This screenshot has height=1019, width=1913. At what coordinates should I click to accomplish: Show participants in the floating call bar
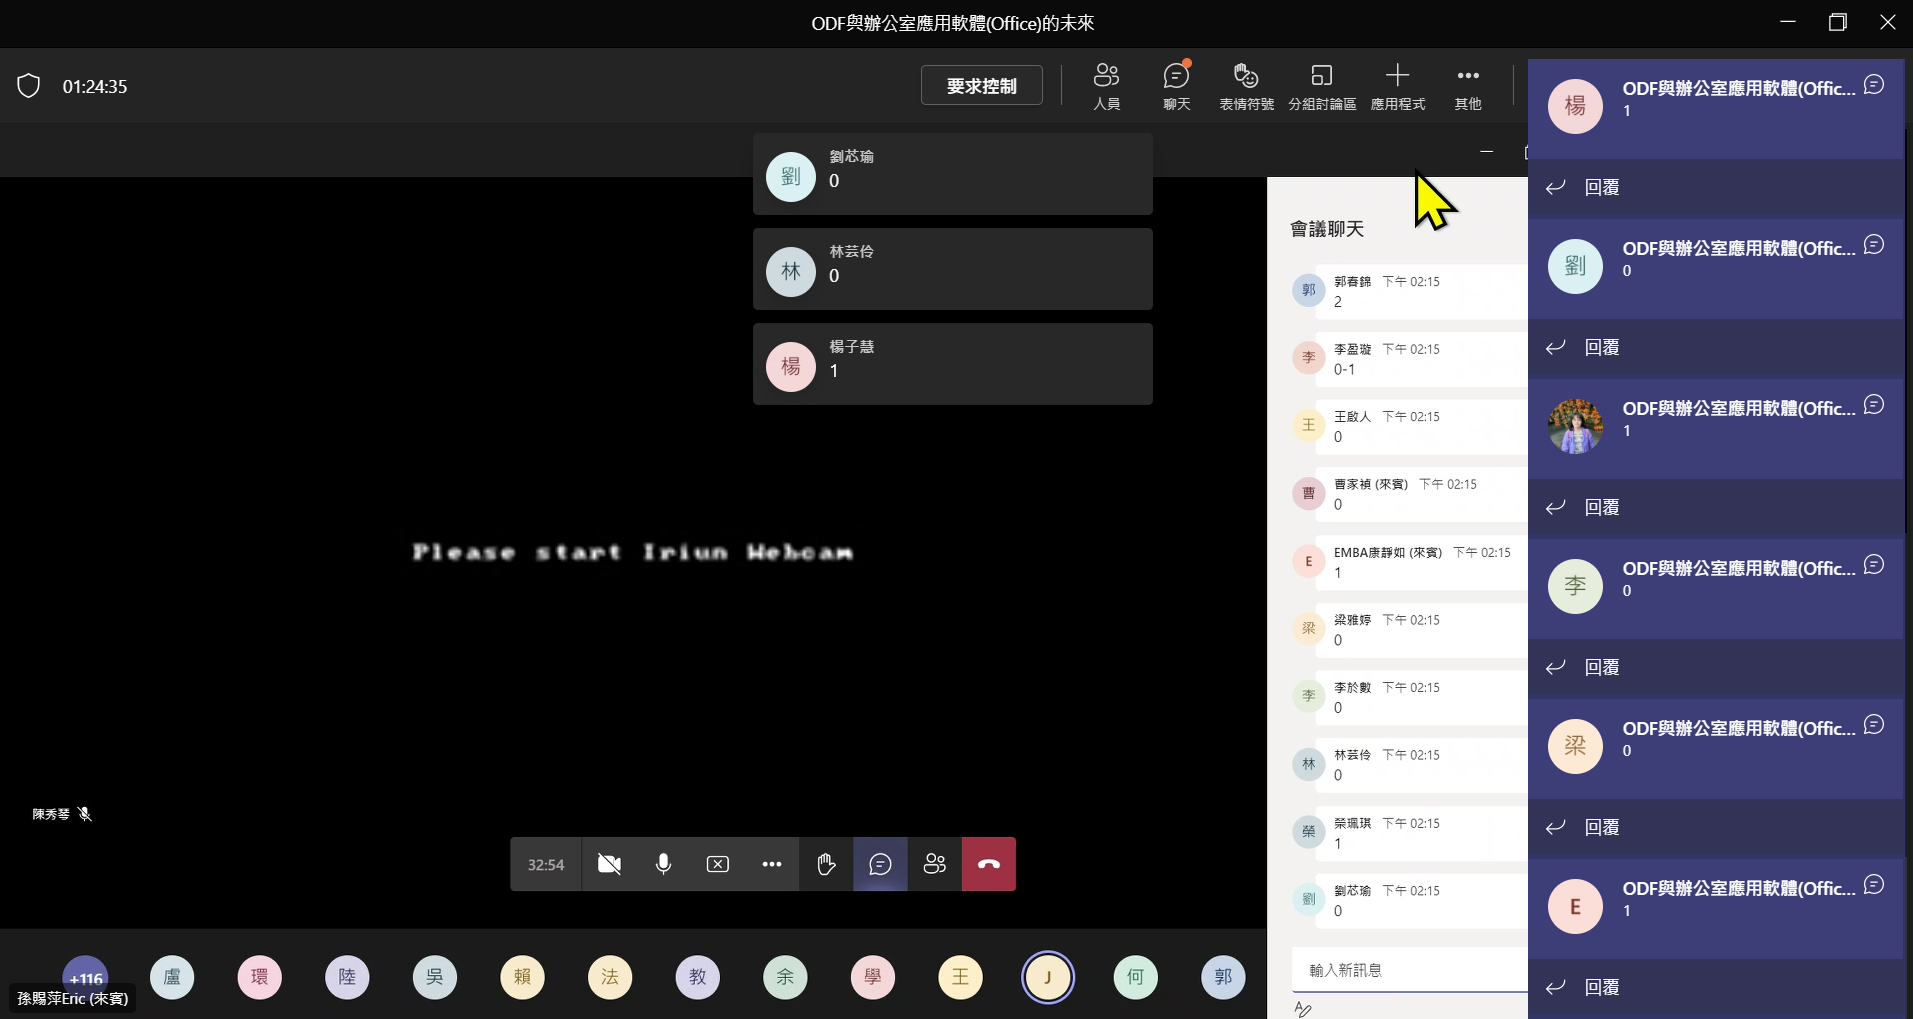tap(934, 864)
